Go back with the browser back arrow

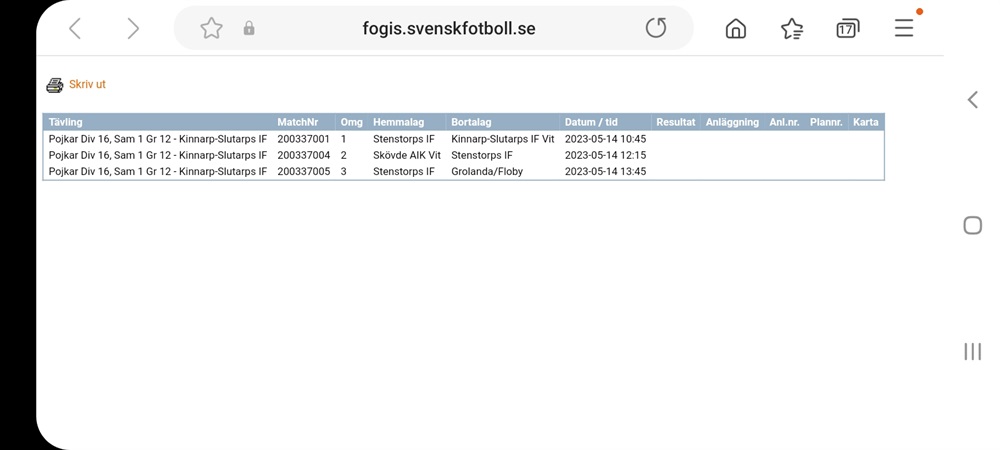[x=75, y=28]
